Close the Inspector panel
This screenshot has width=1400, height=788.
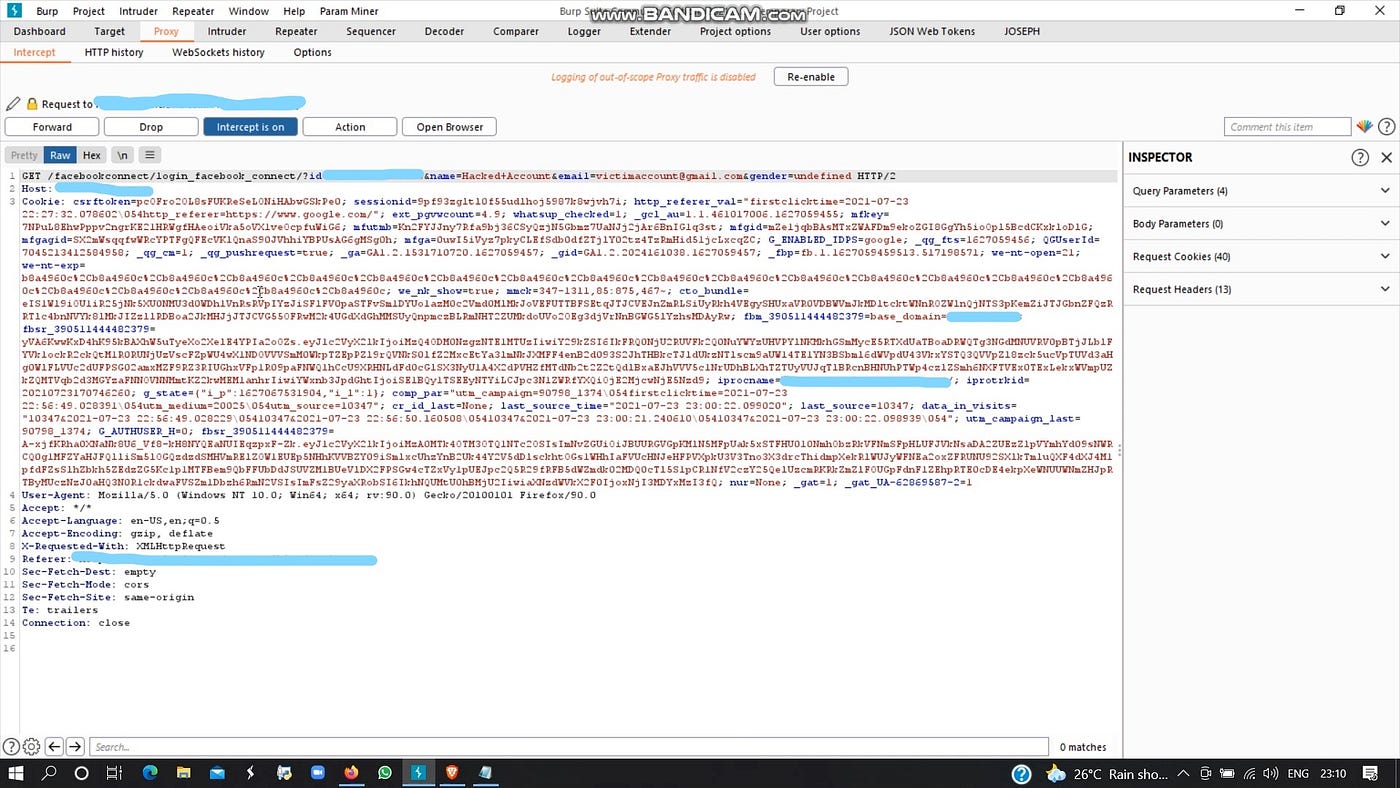(1386, 157)
